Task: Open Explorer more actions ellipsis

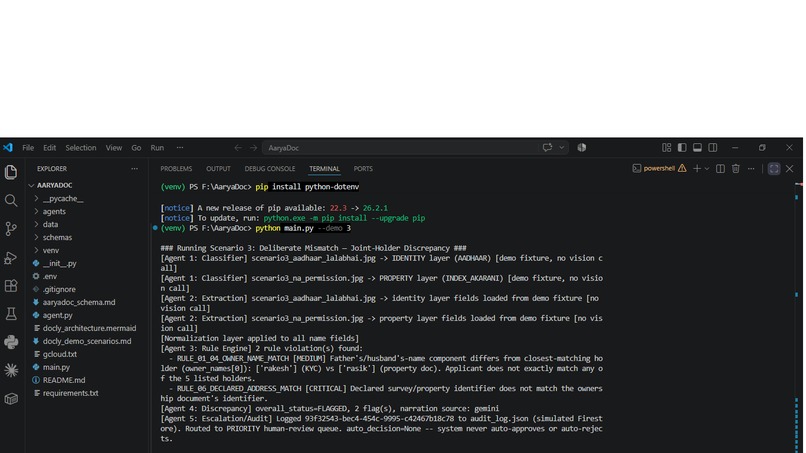Action: (x=134, y=169)
